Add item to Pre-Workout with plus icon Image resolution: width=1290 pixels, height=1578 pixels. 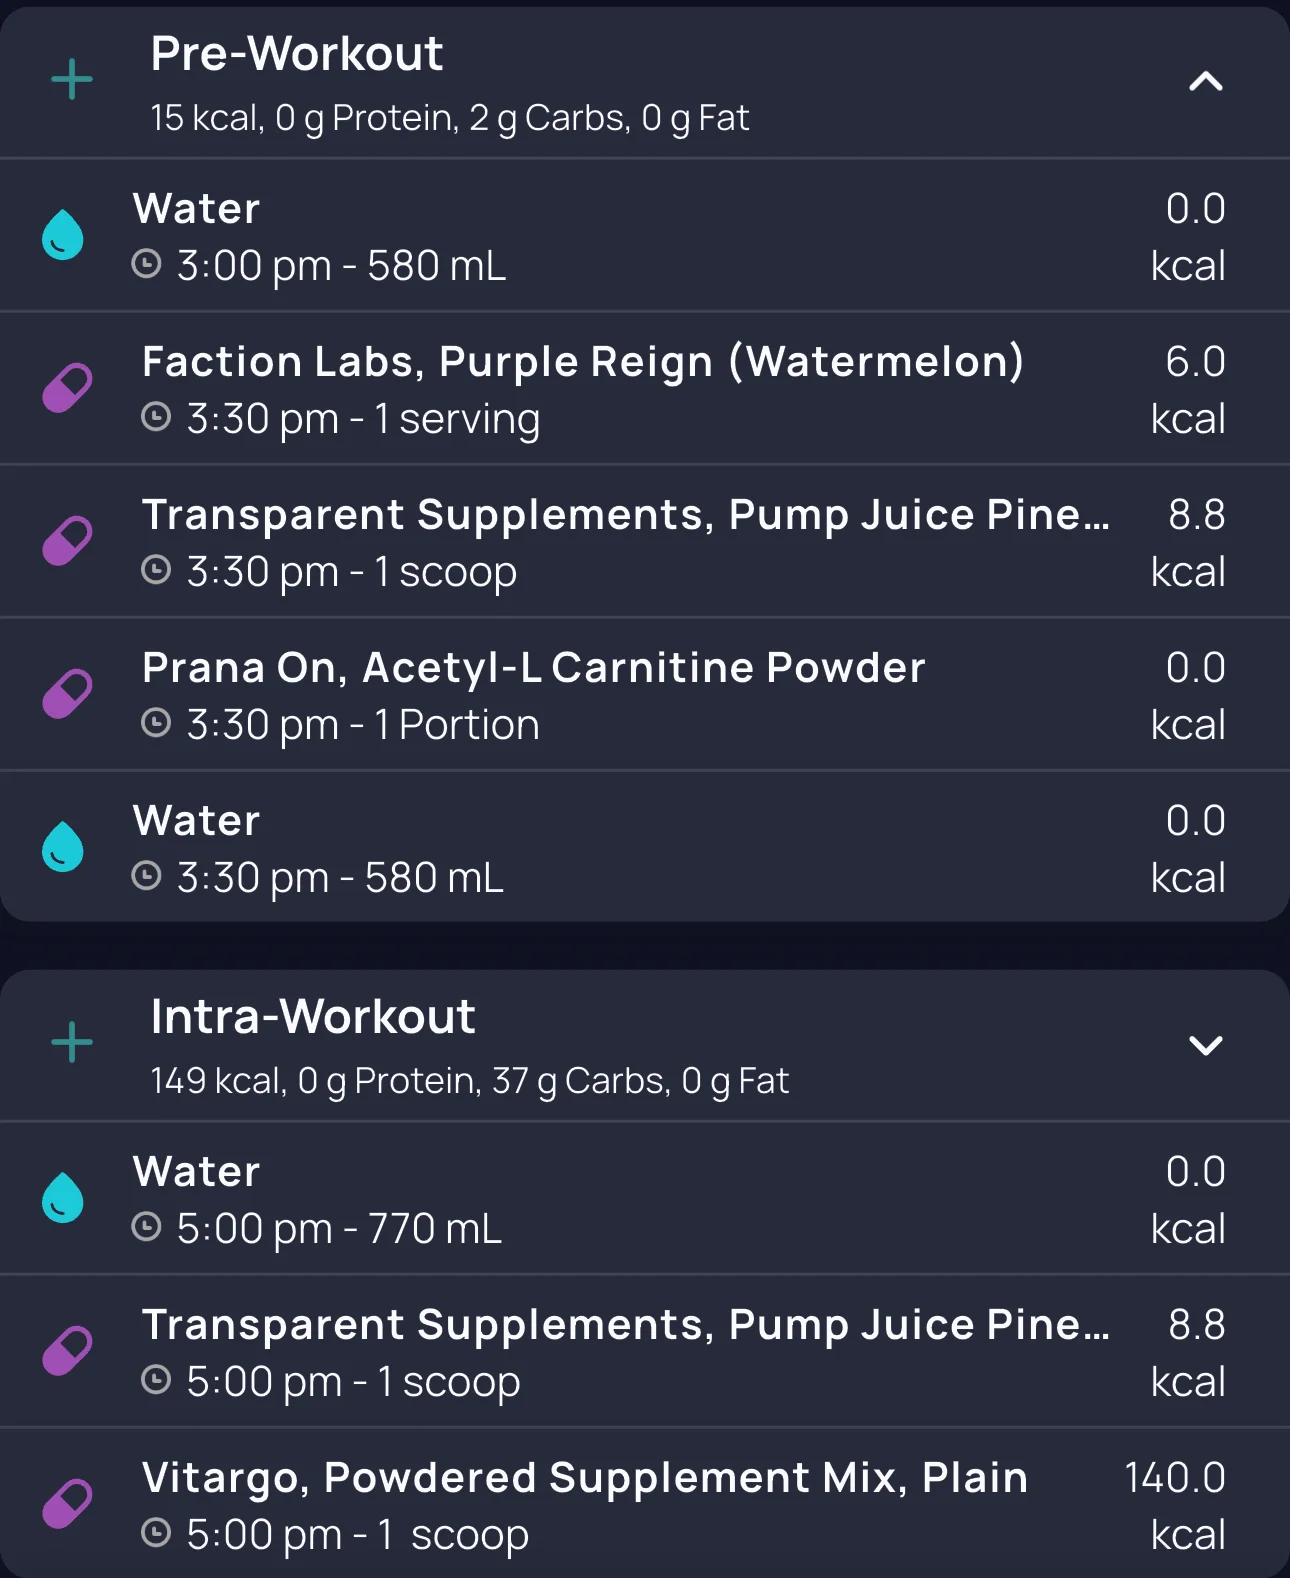[x=72, y=80]
